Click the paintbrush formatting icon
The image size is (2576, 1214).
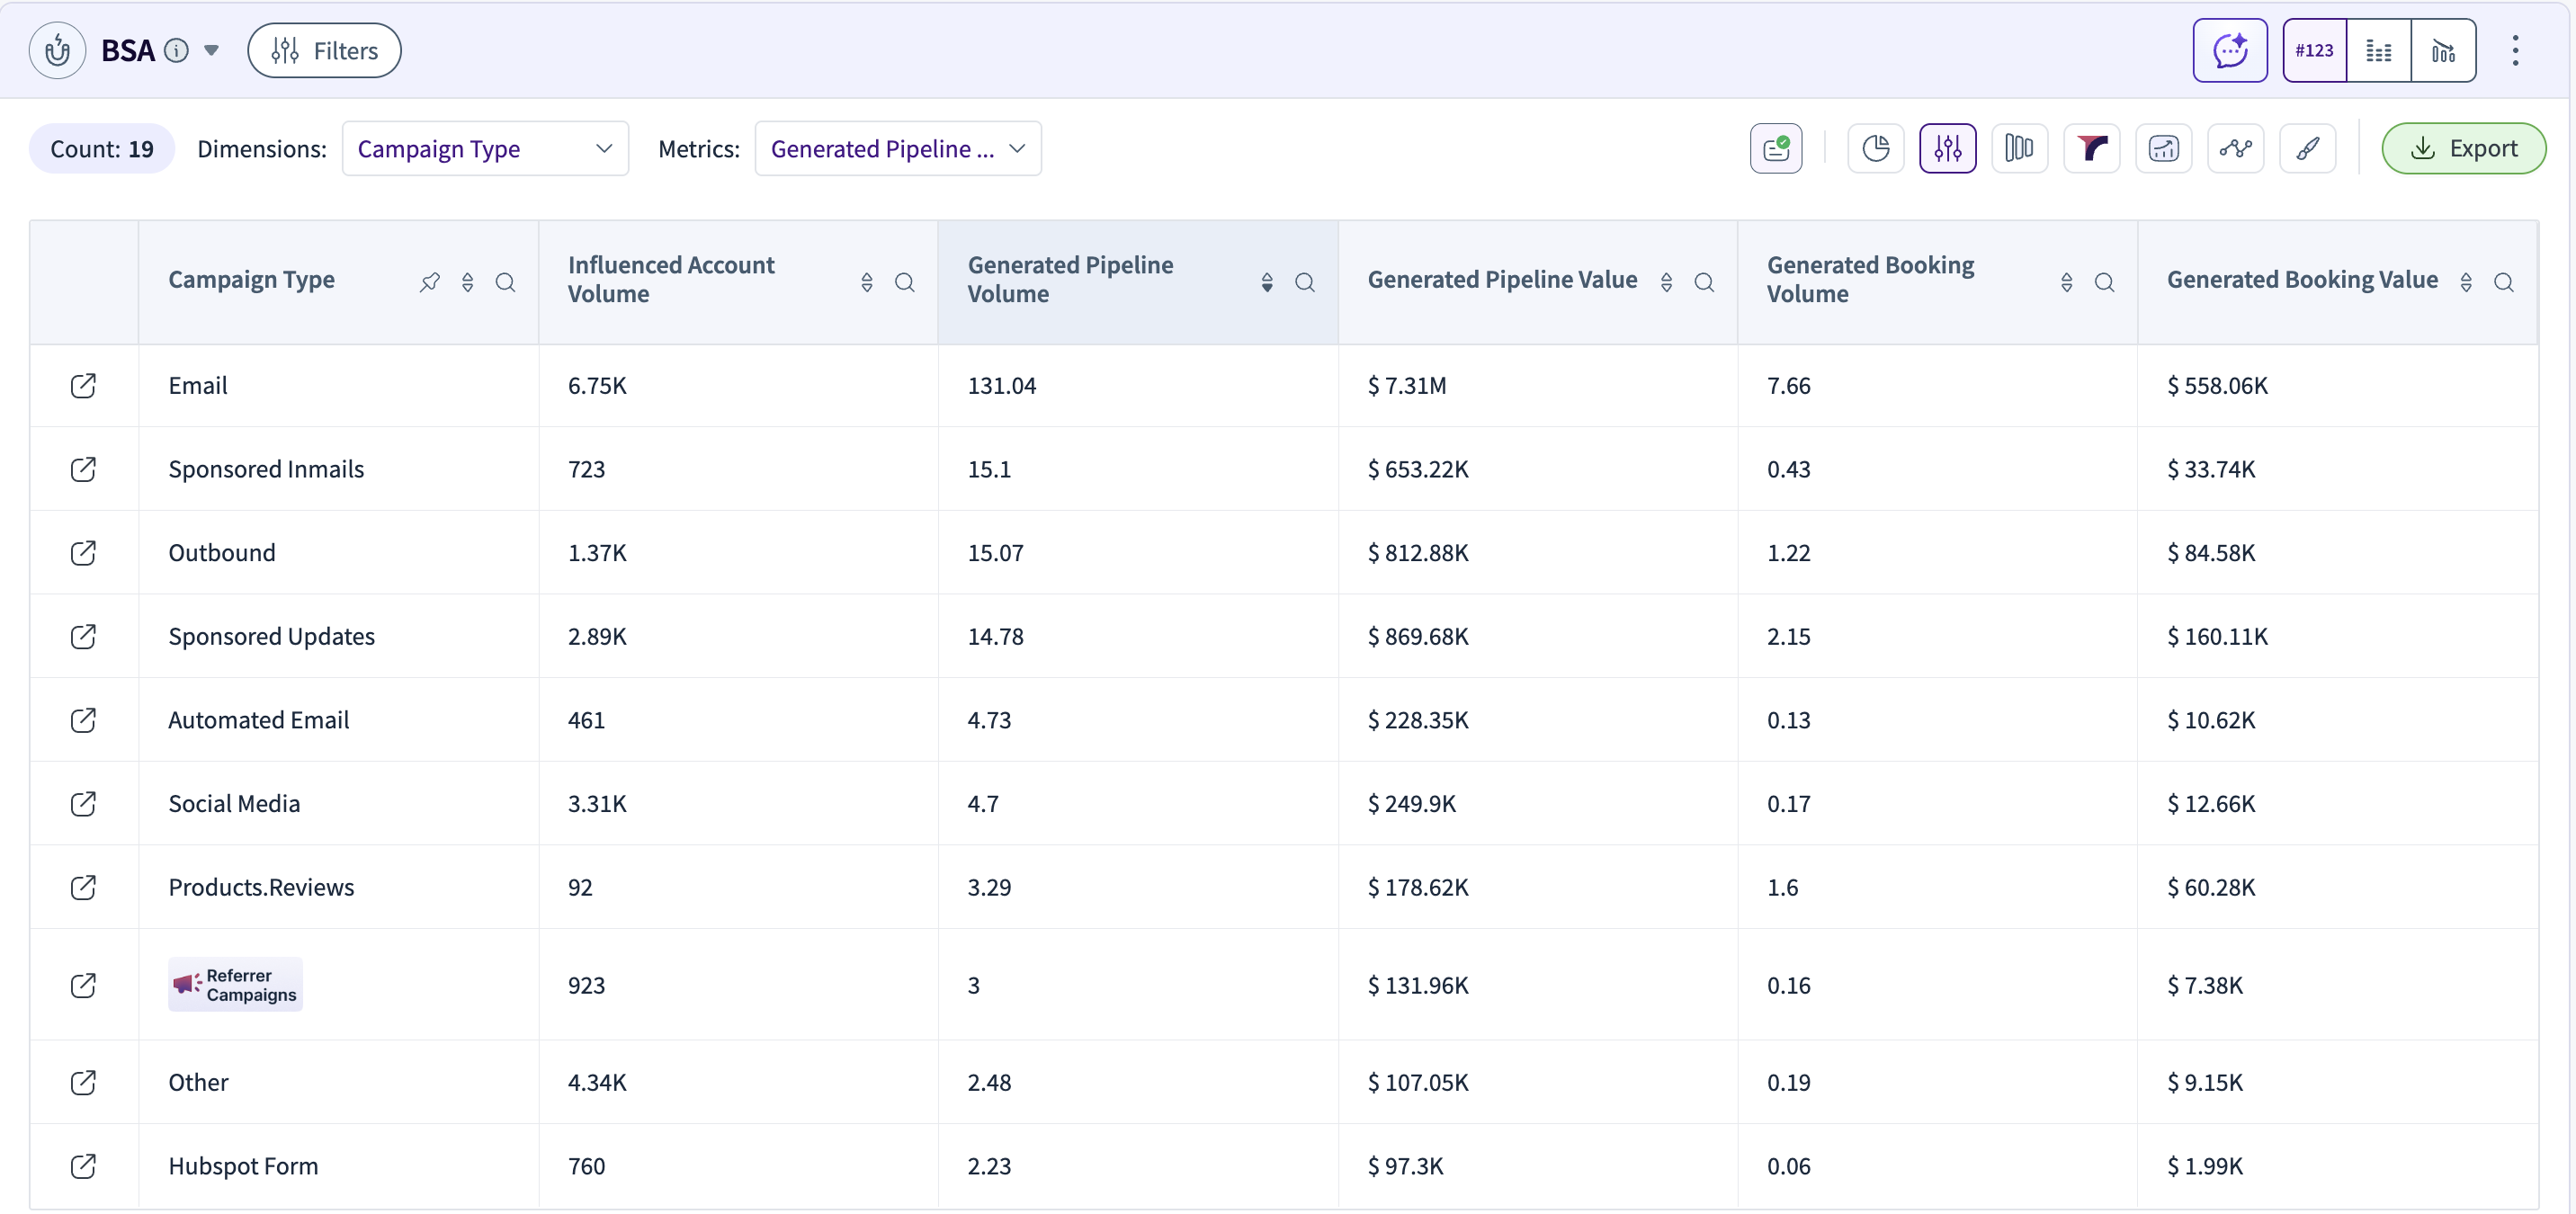coord(2307,149)
